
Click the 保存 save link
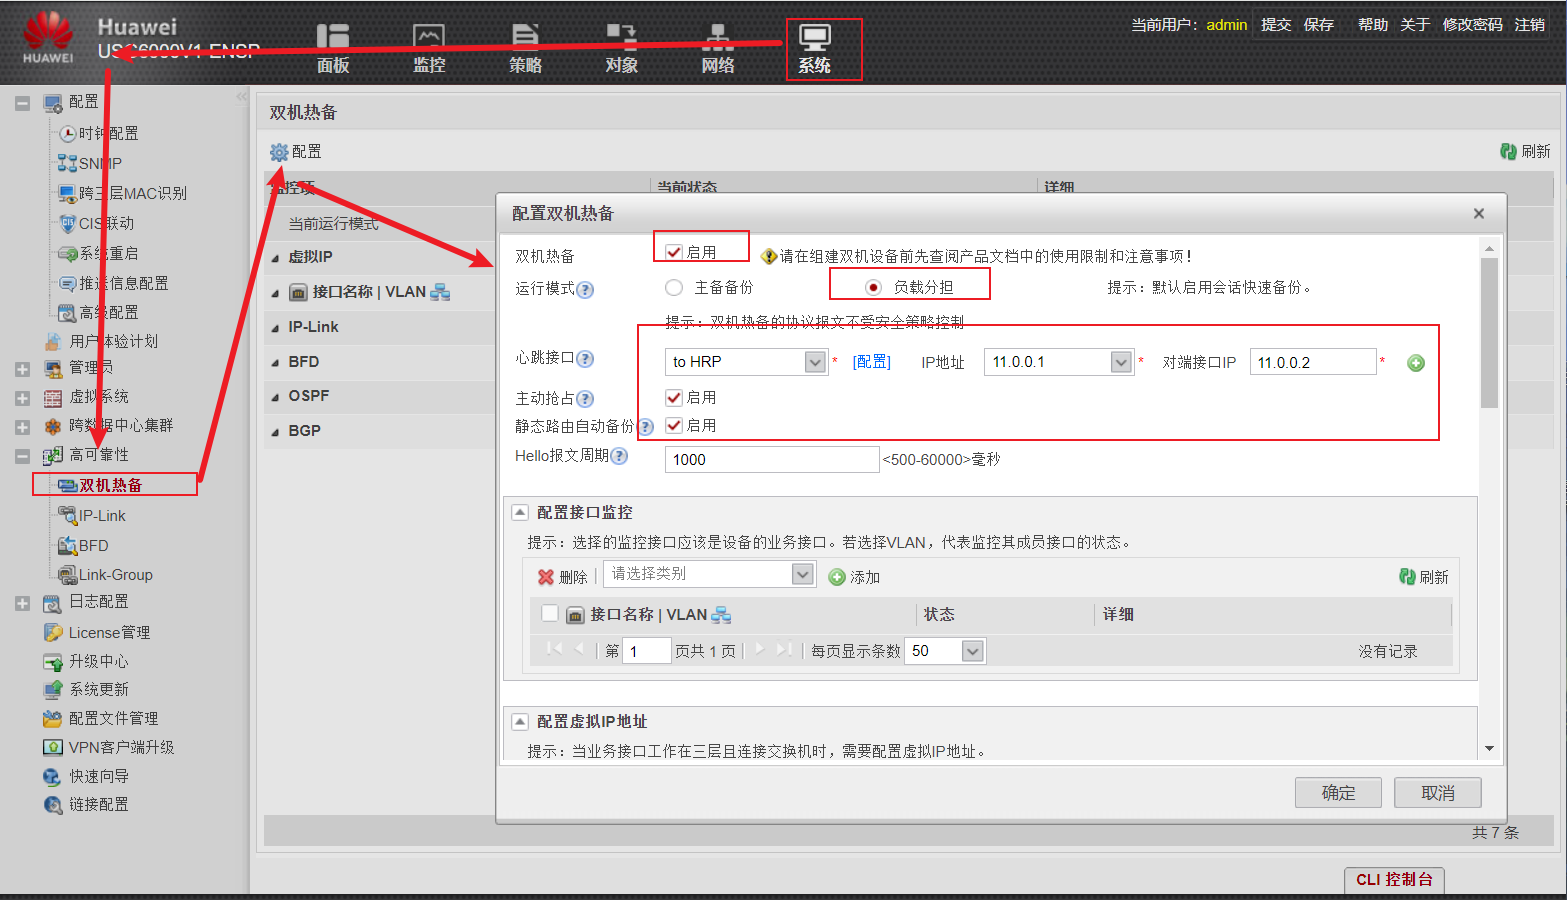tap(1318, 24)
